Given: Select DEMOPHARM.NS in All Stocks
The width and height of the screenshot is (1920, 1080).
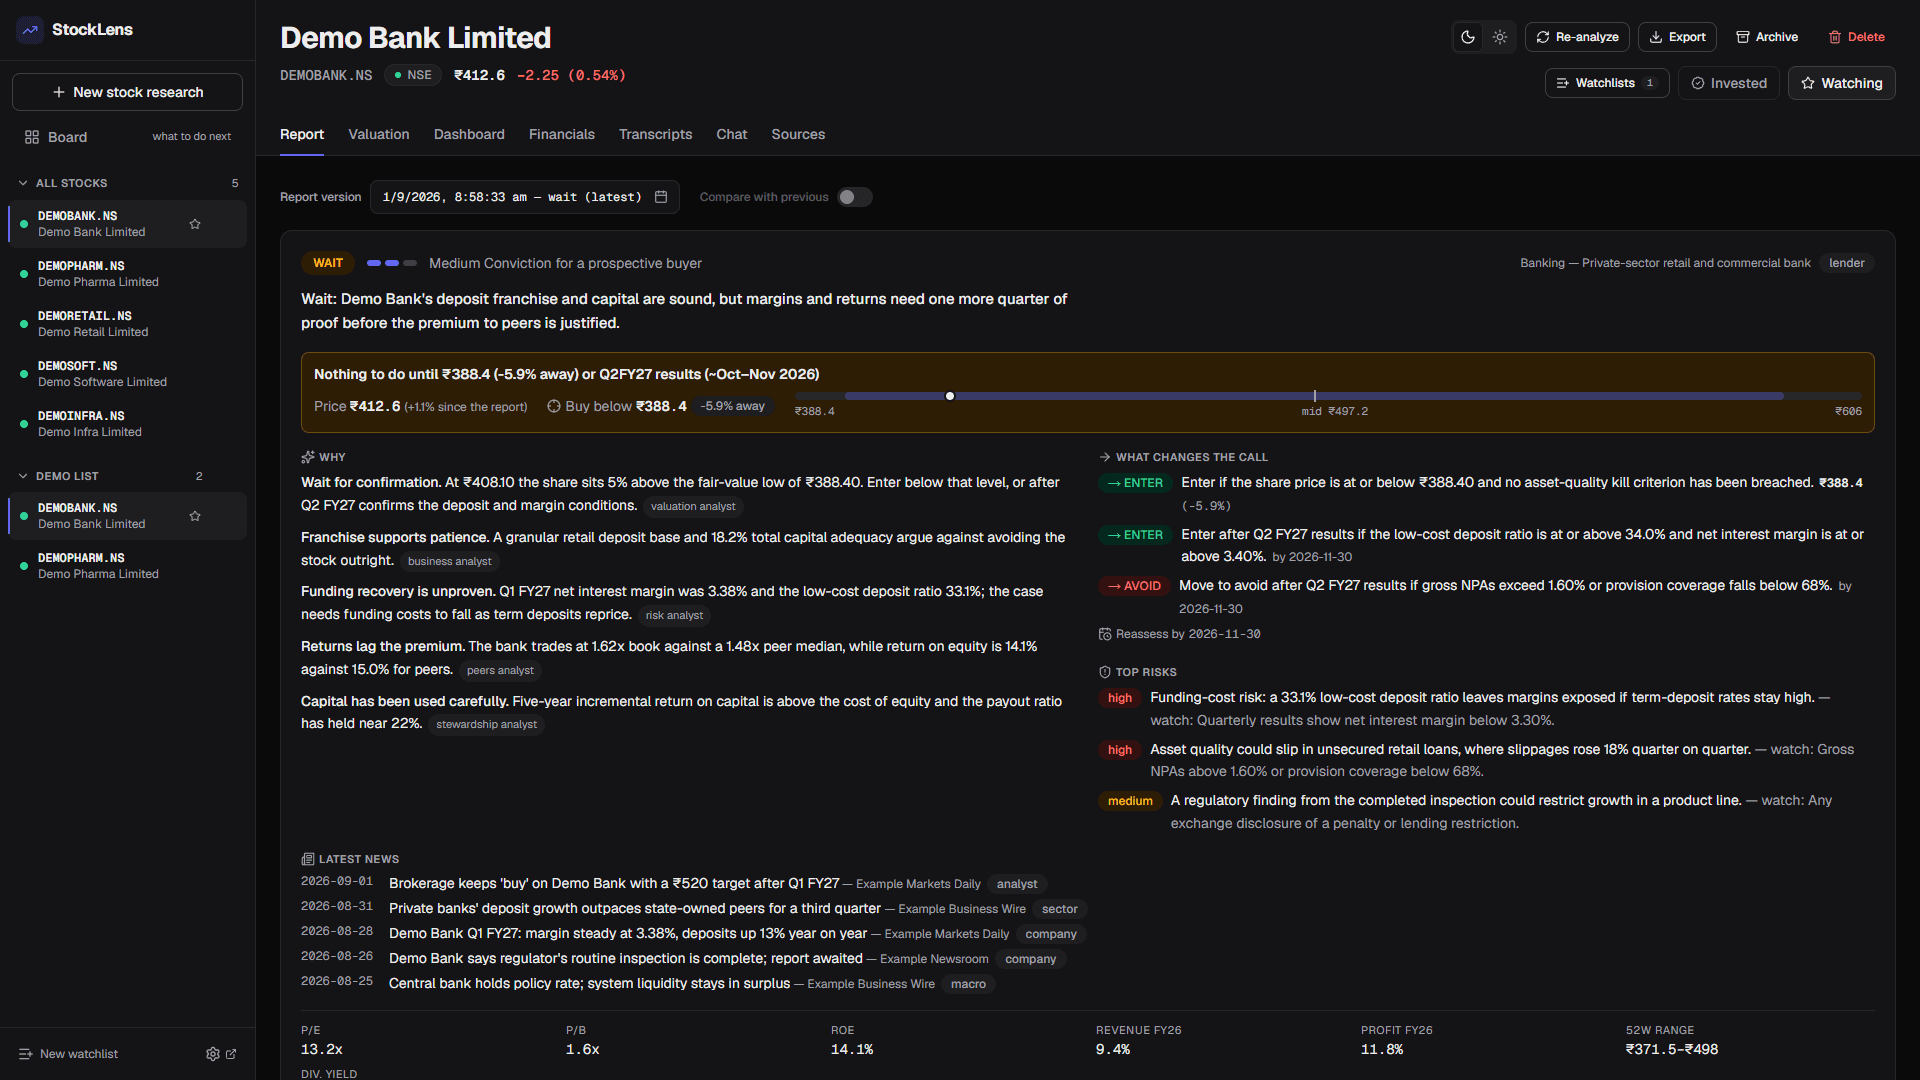Looking at the screenshot, I should tap(127, 274).
